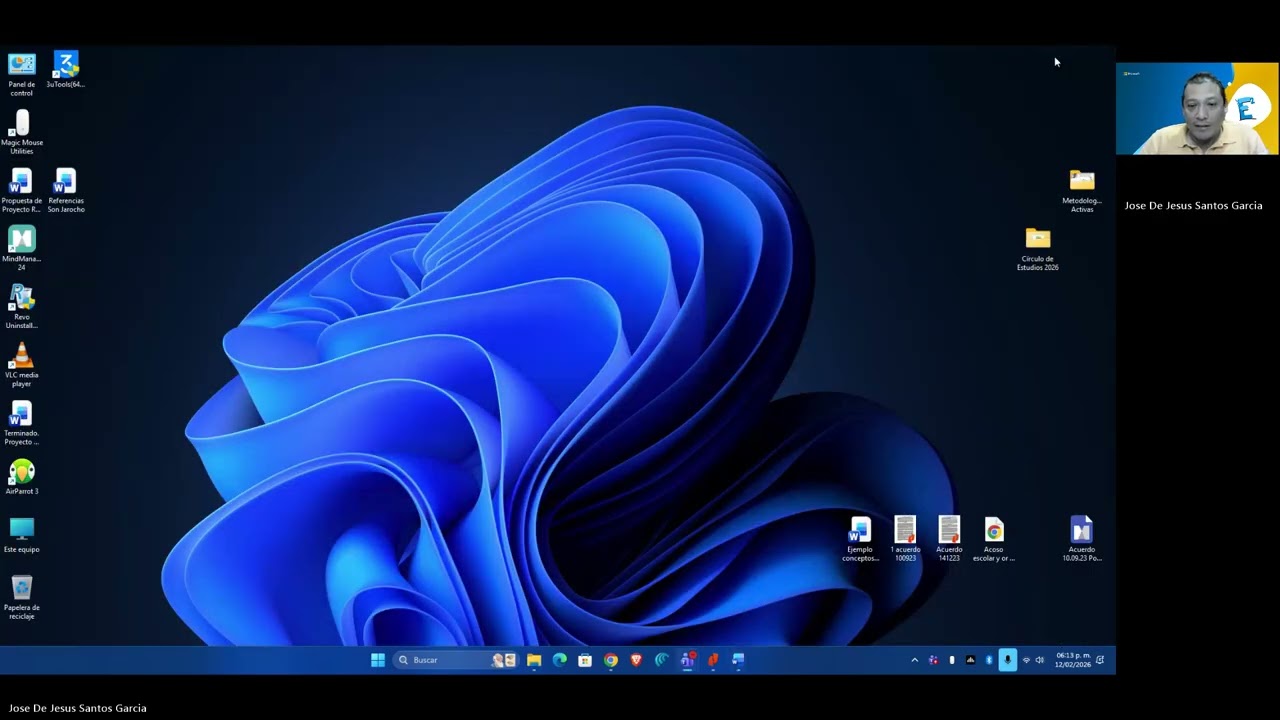Open the notifications bell icon
This screenshot has width=1280, height=720.
[1100, 660]
